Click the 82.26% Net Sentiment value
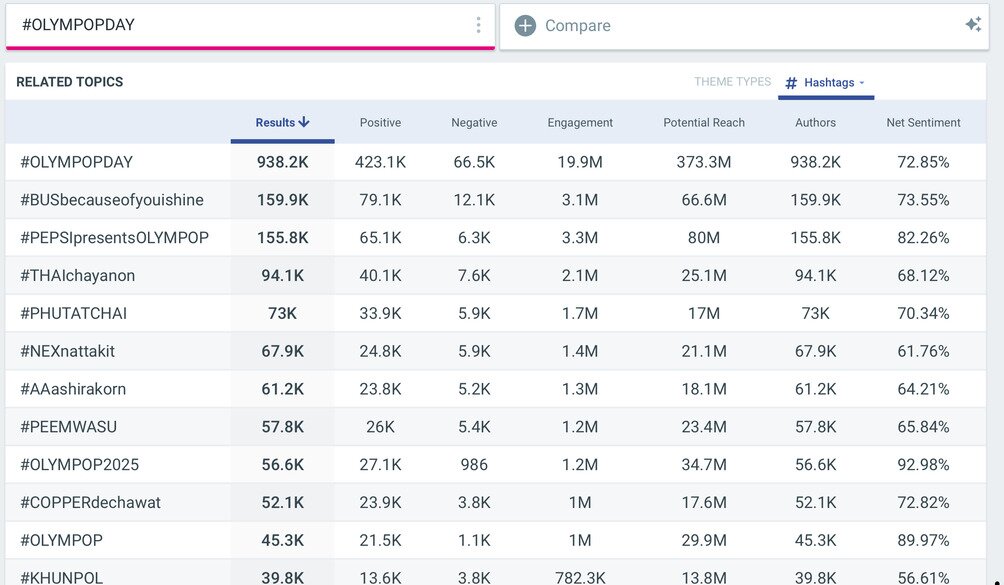The image size is (1004, 585). pyautogui.click(x=923, y=237)
